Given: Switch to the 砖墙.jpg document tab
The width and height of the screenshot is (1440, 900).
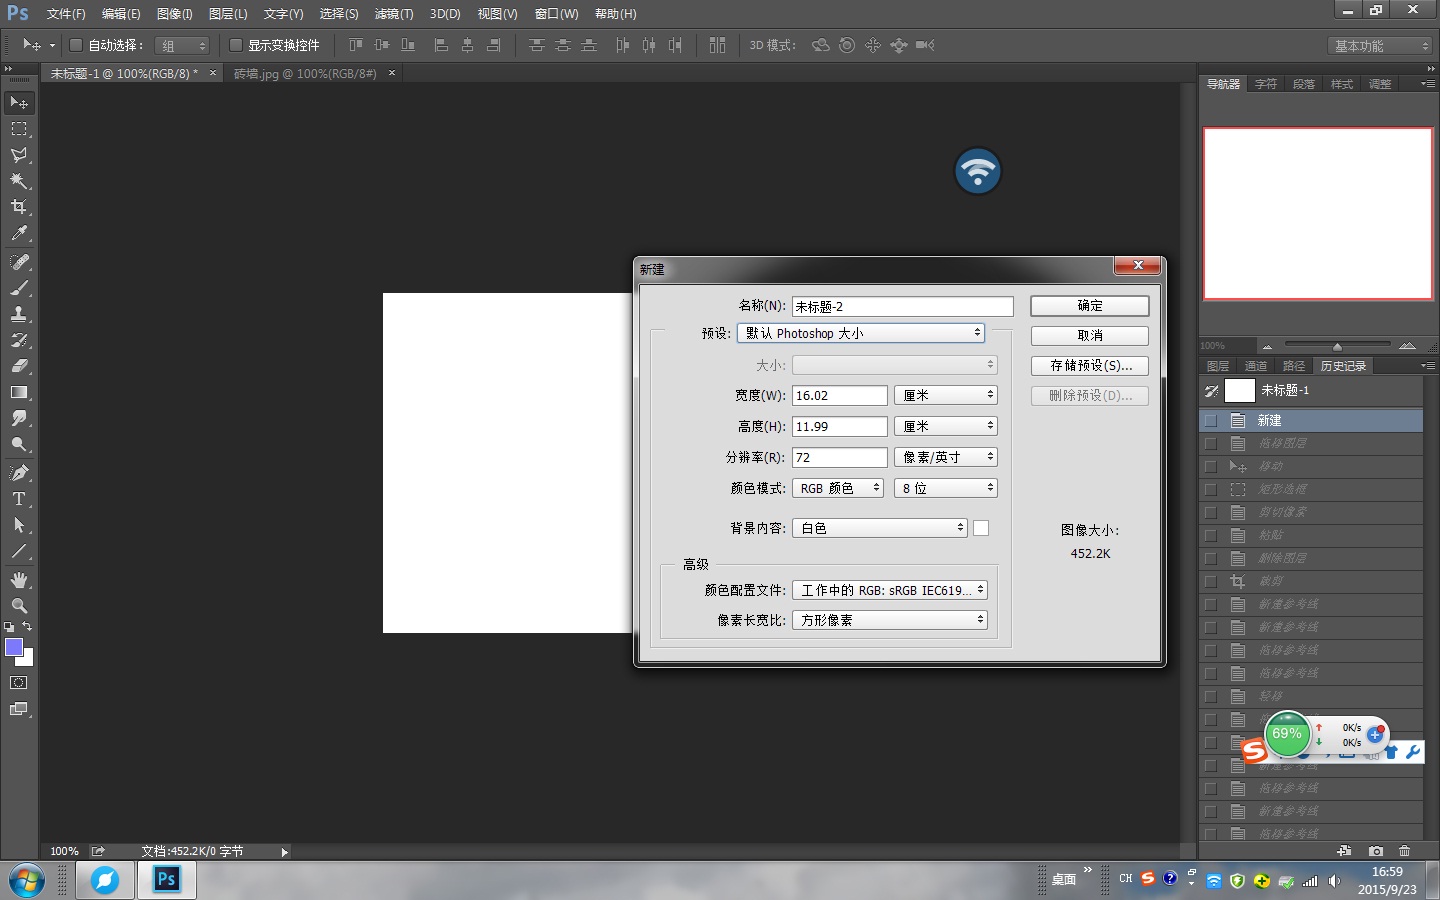Looking at the screenshot, I should (x=305, y=74).
